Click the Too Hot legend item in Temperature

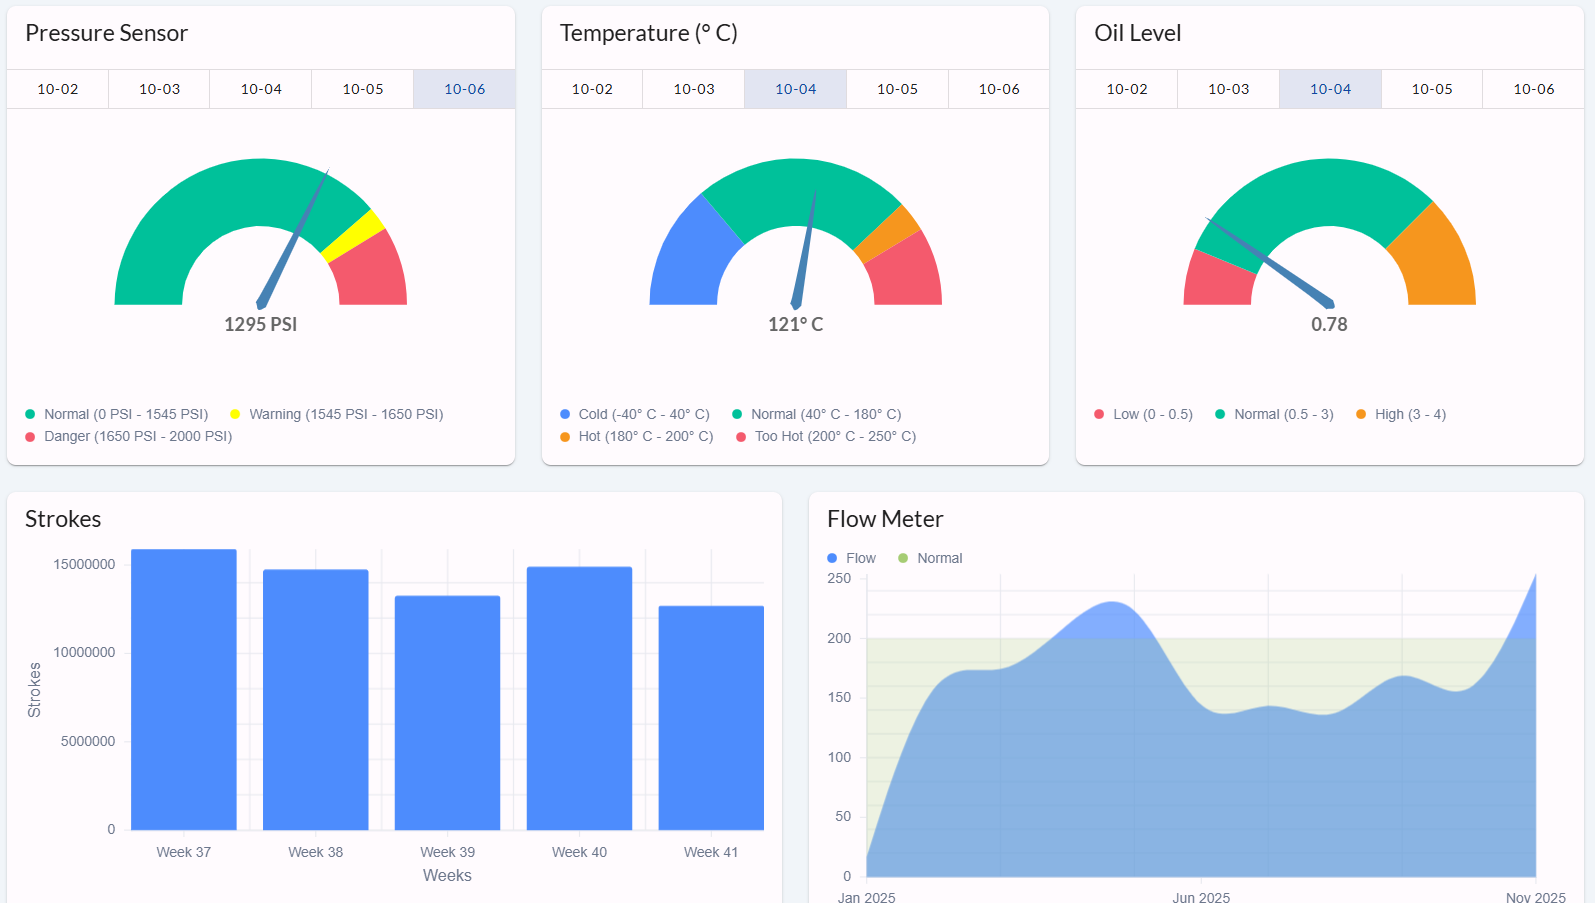[x=826, y=436]
